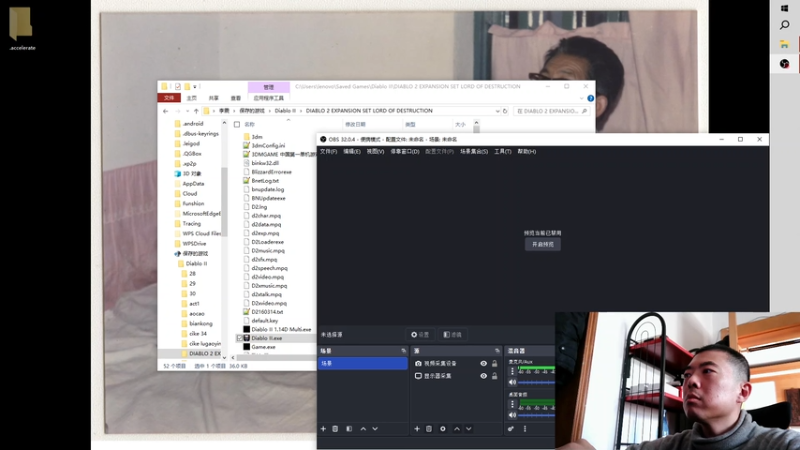The width and height of the screenshot is (800, 450).
Task: Expand the Explorer ribbon chevron
Action: click(582, 98)
